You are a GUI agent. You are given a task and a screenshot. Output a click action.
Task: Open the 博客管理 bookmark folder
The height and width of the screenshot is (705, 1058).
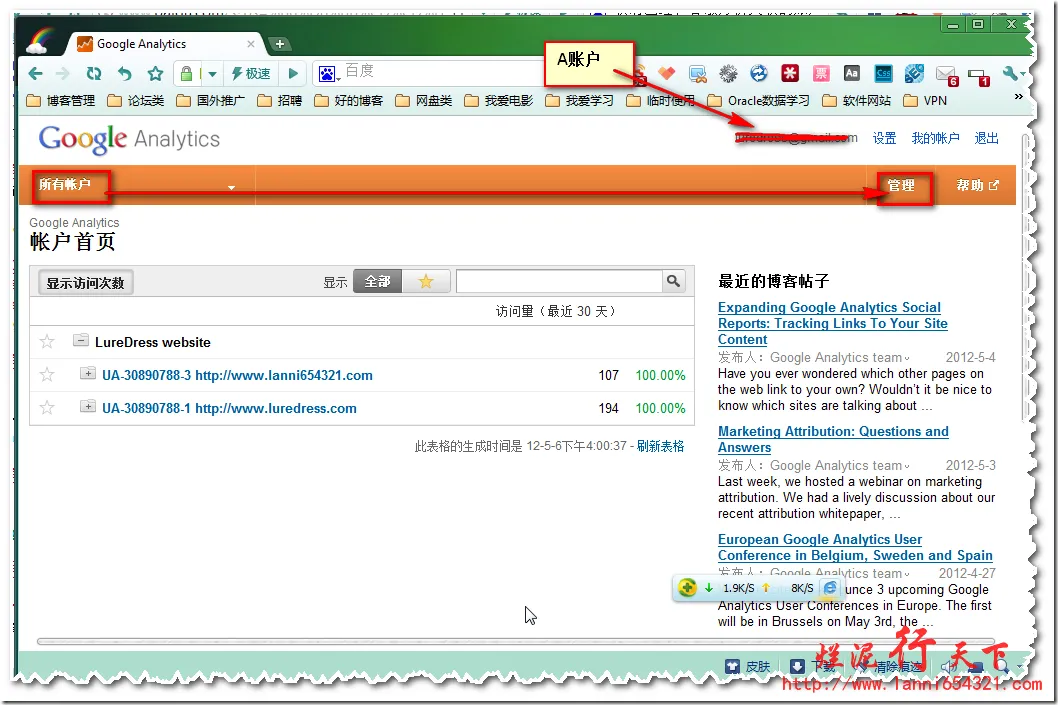(61, 101)
